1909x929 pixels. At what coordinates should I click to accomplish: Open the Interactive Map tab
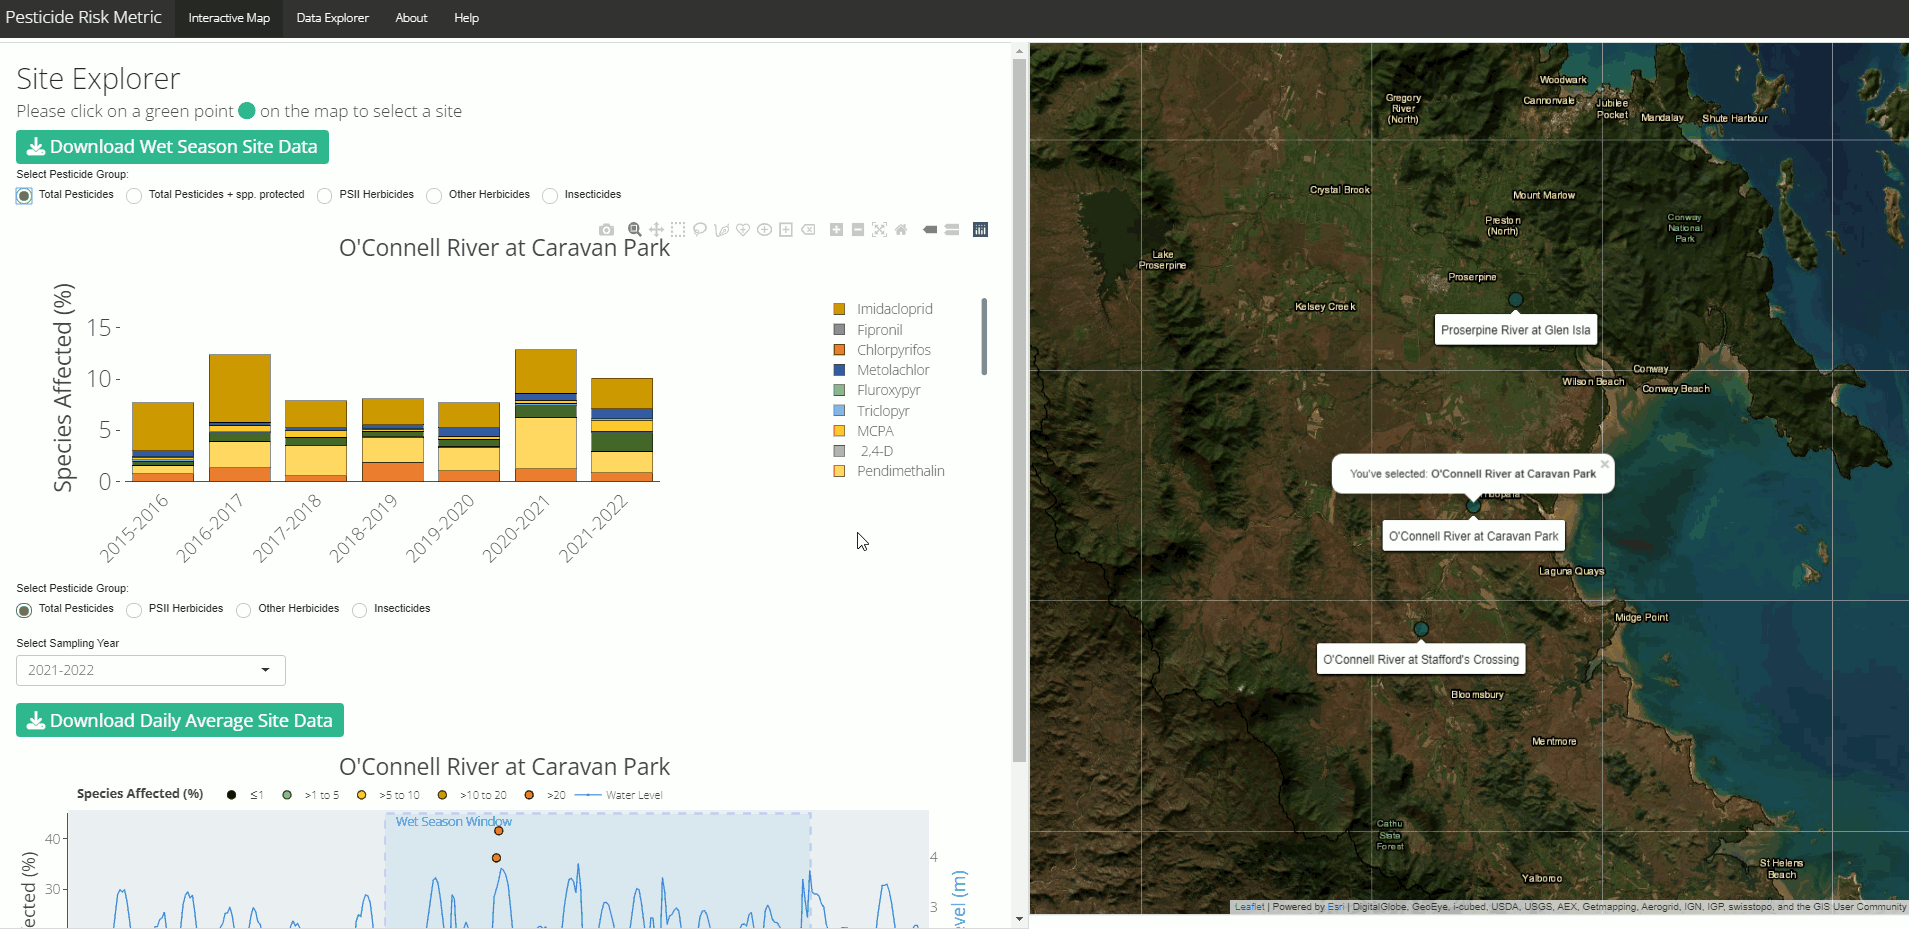point(229,18)
